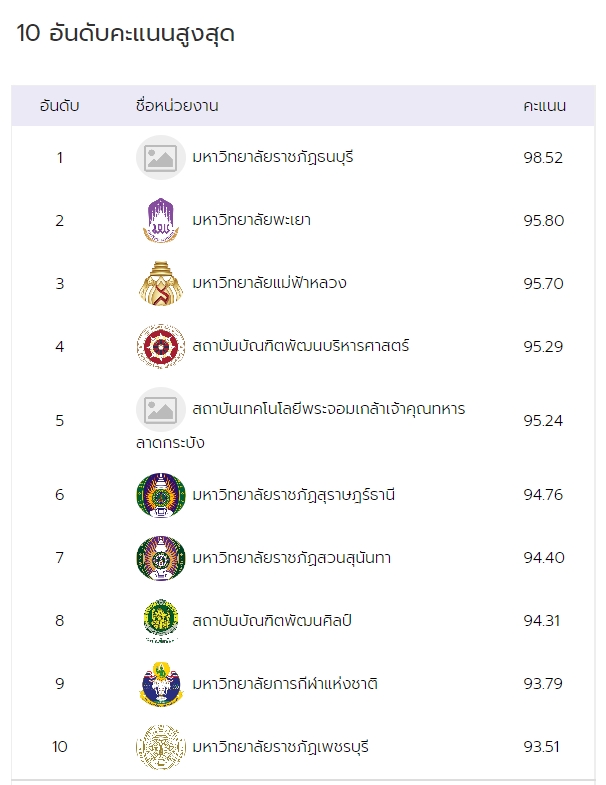Click the red circular NIDA emblem

[x=161, y=346]
